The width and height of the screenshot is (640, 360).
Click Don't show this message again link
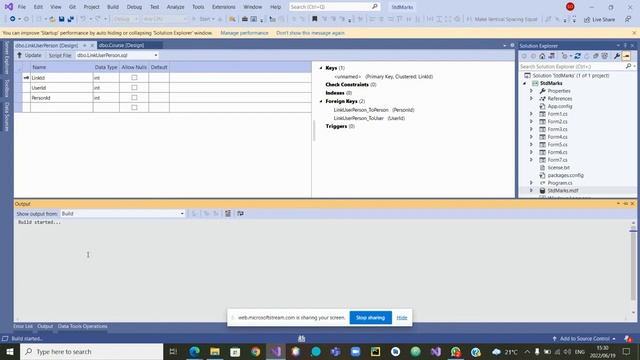[x=311, y=33]
